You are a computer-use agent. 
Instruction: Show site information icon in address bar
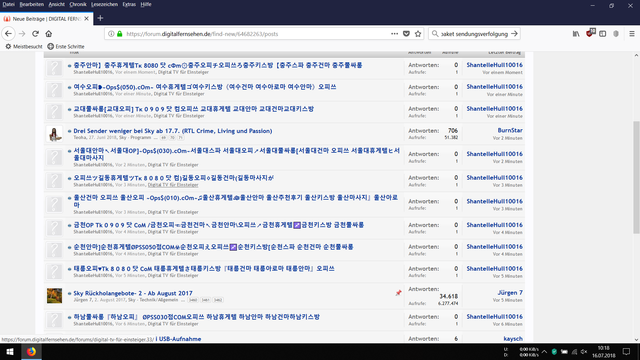tap(111, 34)
